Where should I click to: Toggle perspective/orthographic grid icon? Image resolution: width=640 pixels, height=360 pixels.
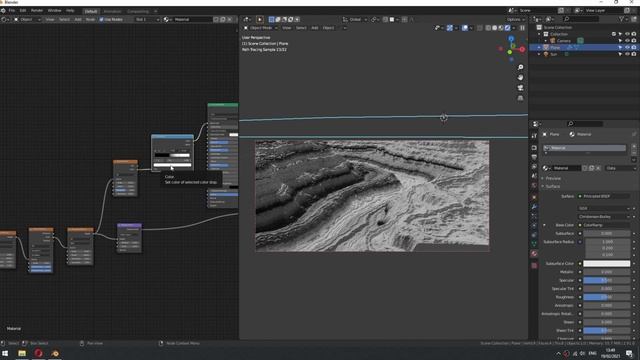(520, 98)
